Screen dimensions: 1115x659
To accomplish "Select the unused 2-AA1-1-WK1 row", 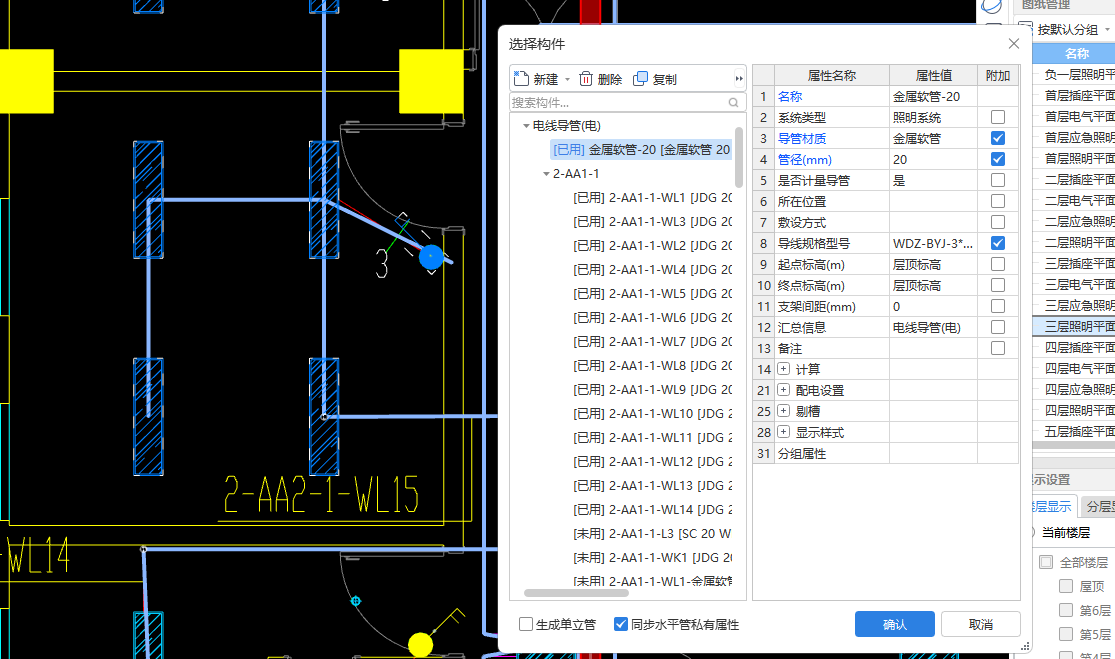I will pos(653,558).
